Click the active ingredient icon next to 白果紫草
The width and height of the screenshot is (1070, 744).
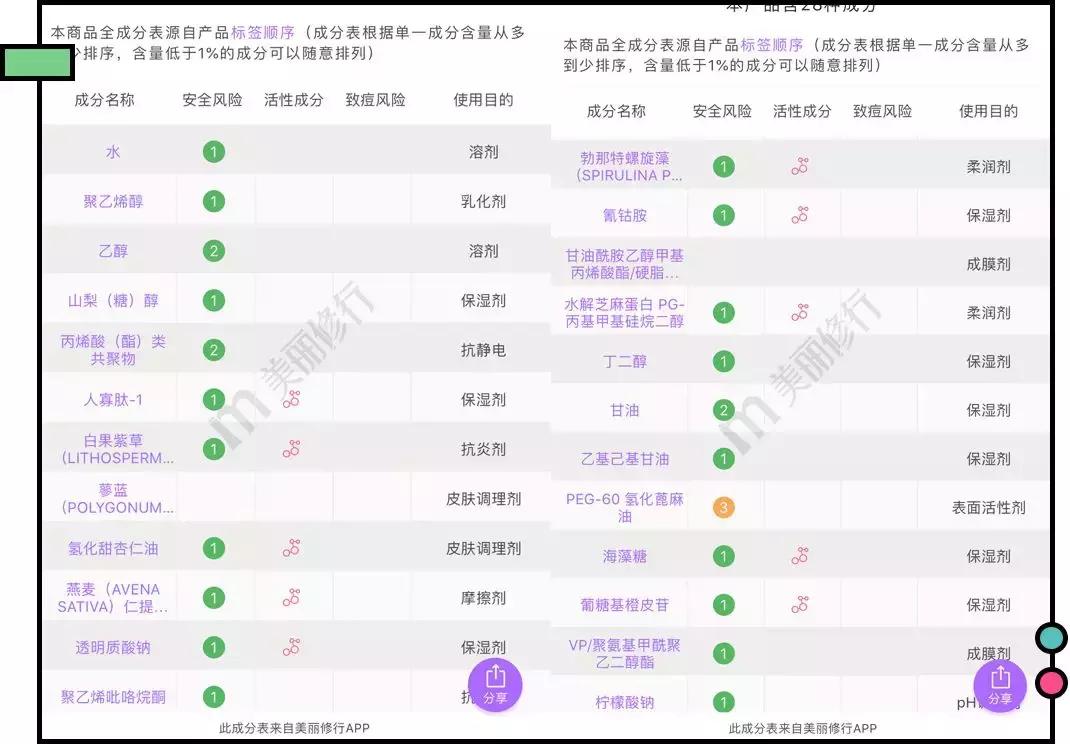coord(291,448)
